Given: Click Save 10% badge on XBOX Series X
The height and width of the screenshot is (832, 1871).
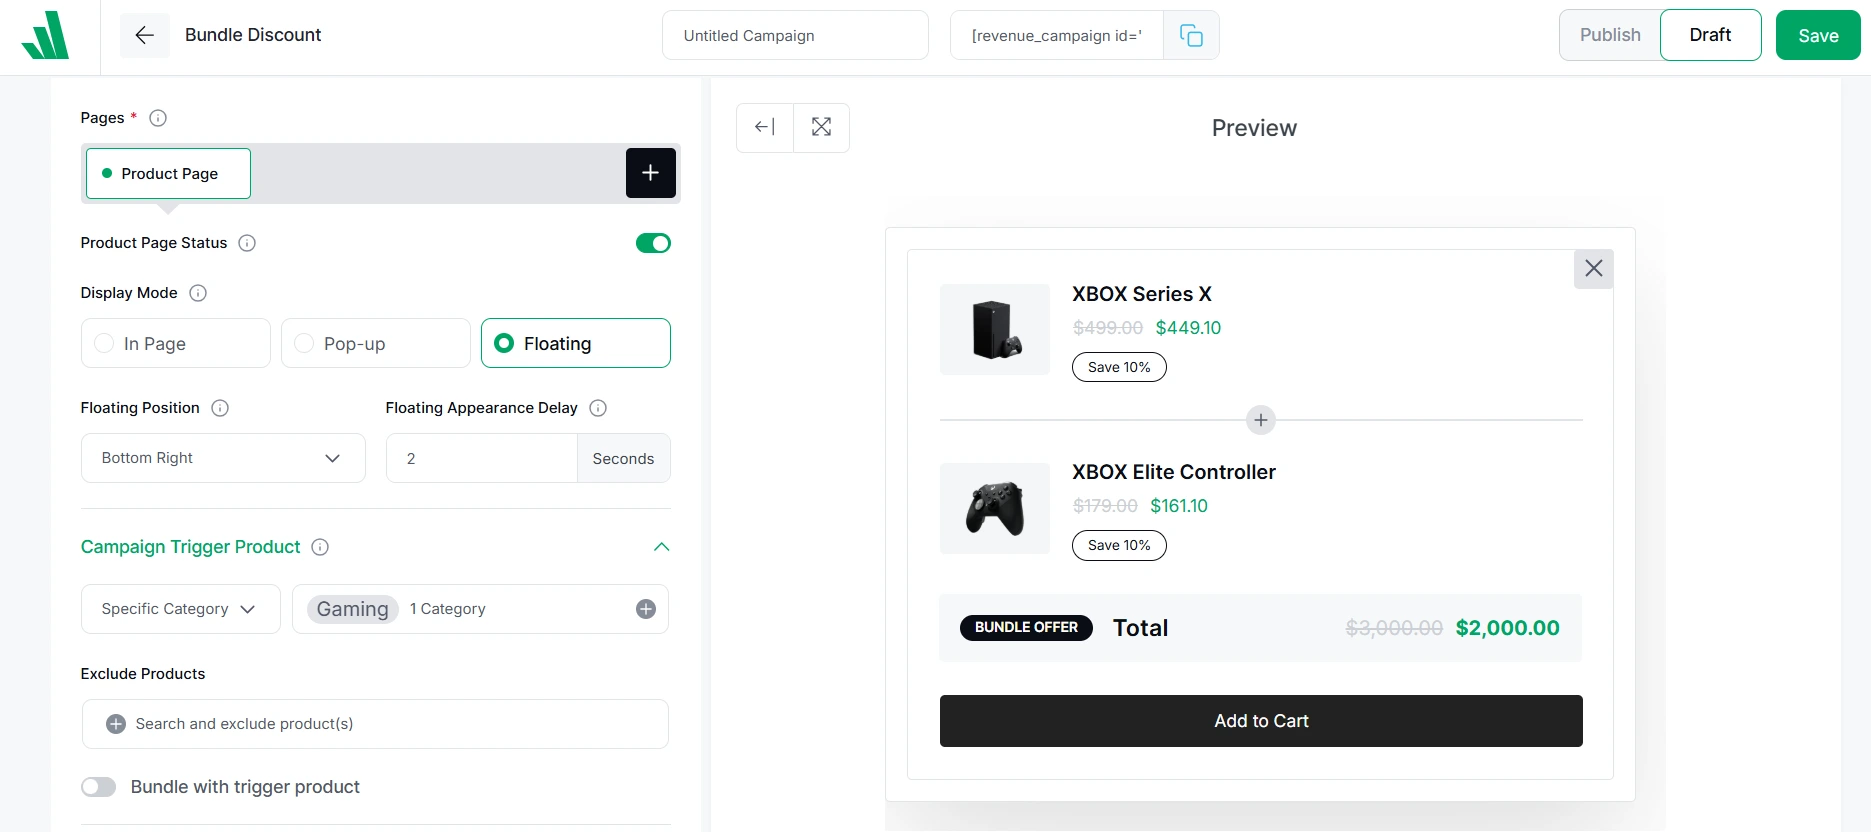Looking at the screenshot, I should (1119, 367).
